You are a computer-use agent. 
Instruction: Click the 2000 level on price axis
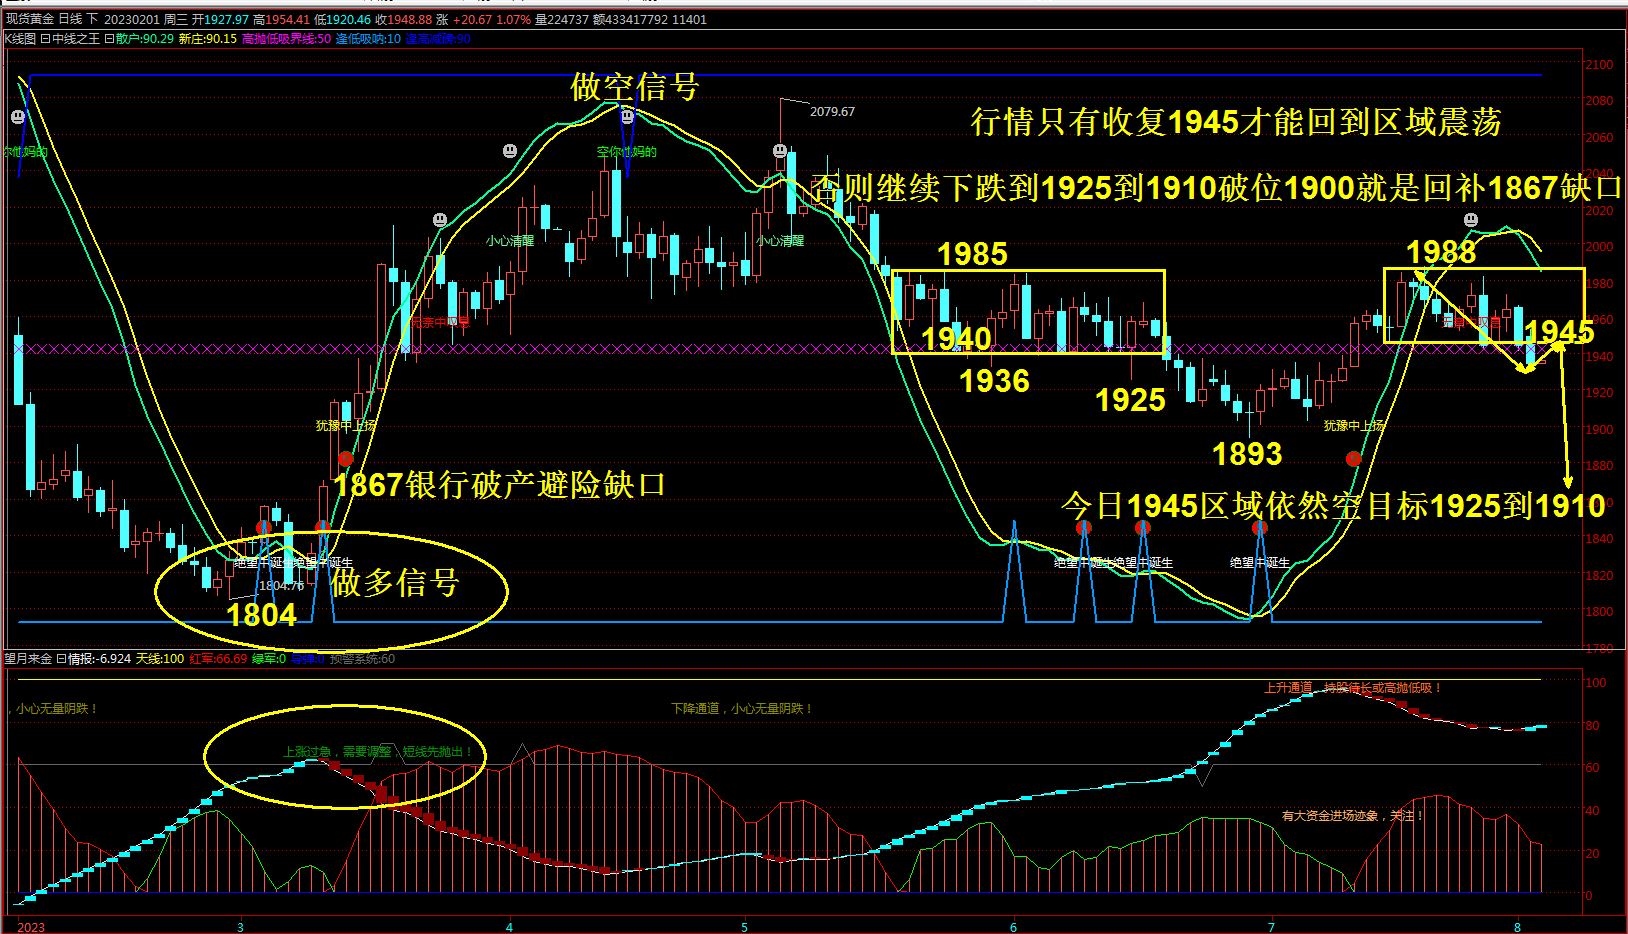(x=1599, y=247)
